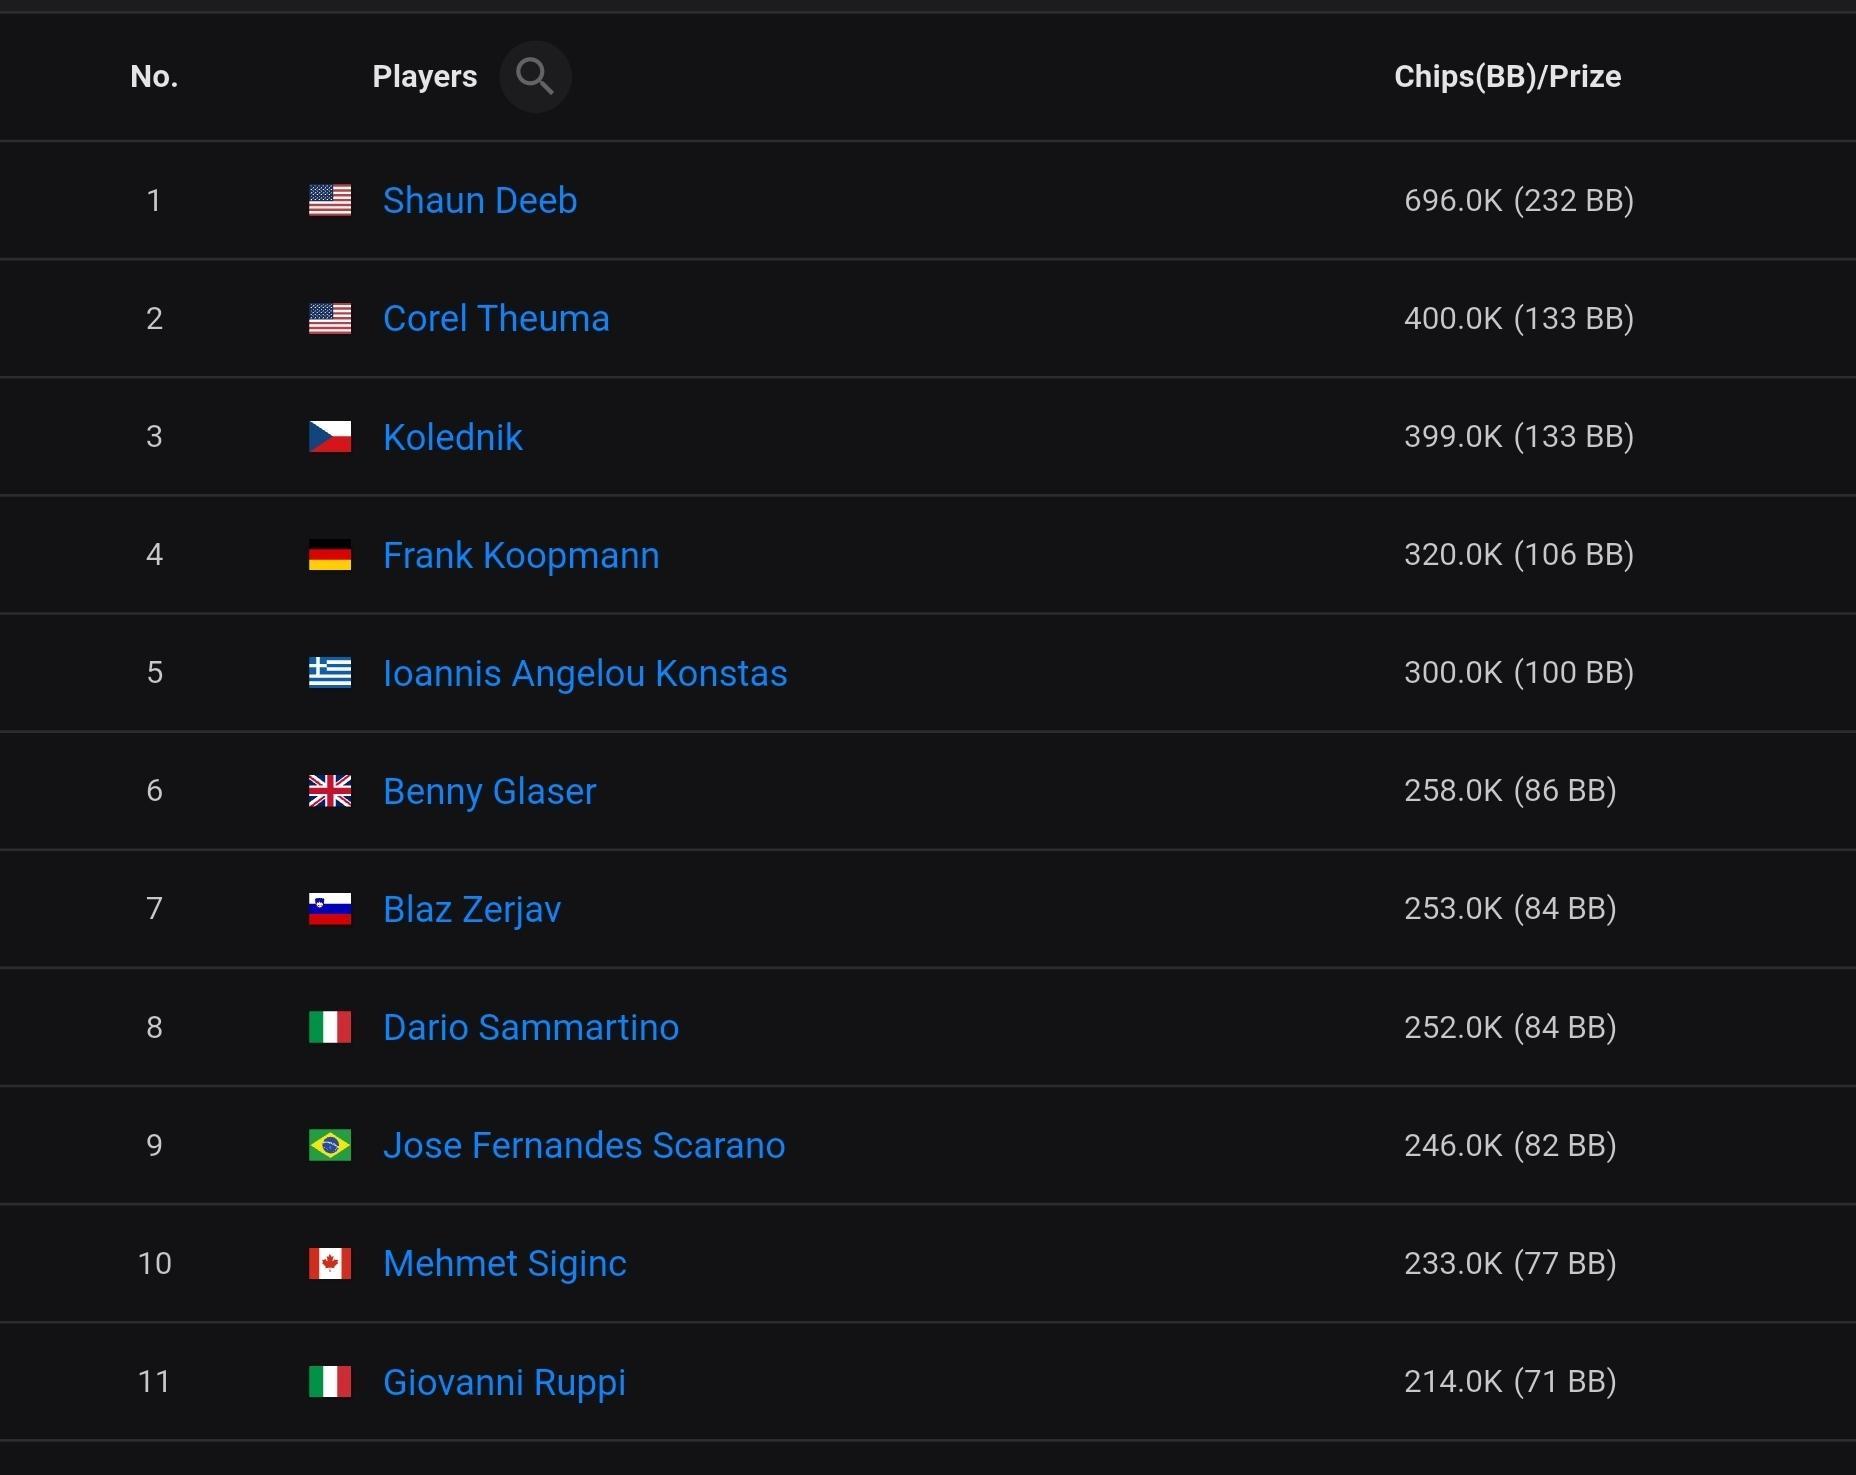Click the Canadian flag next to Mehmet Siginc
Viewport: 1856px width, 1475px height.
click(330, 1263)
